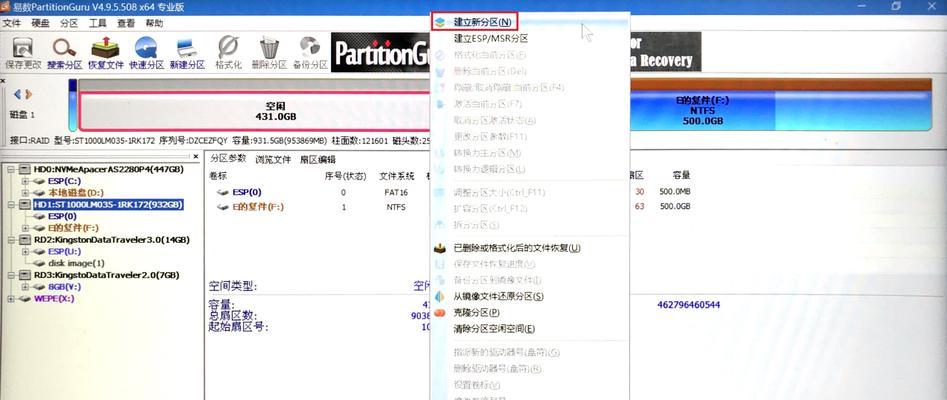
Task: Click the small ESP partition strip on disk map
Action: [73, 105]
